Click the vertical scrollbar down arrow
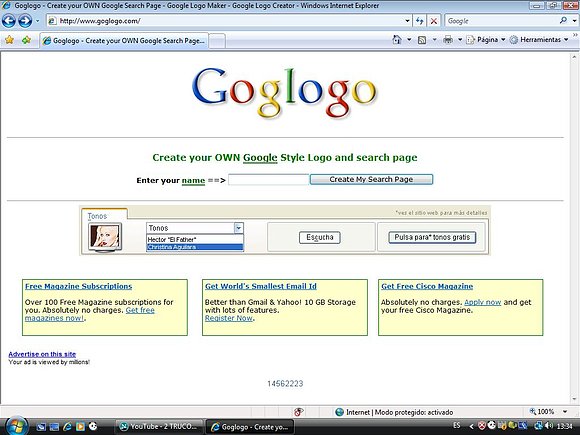The height and width of the screenshot is (435, 580). [x=574, y=399]
